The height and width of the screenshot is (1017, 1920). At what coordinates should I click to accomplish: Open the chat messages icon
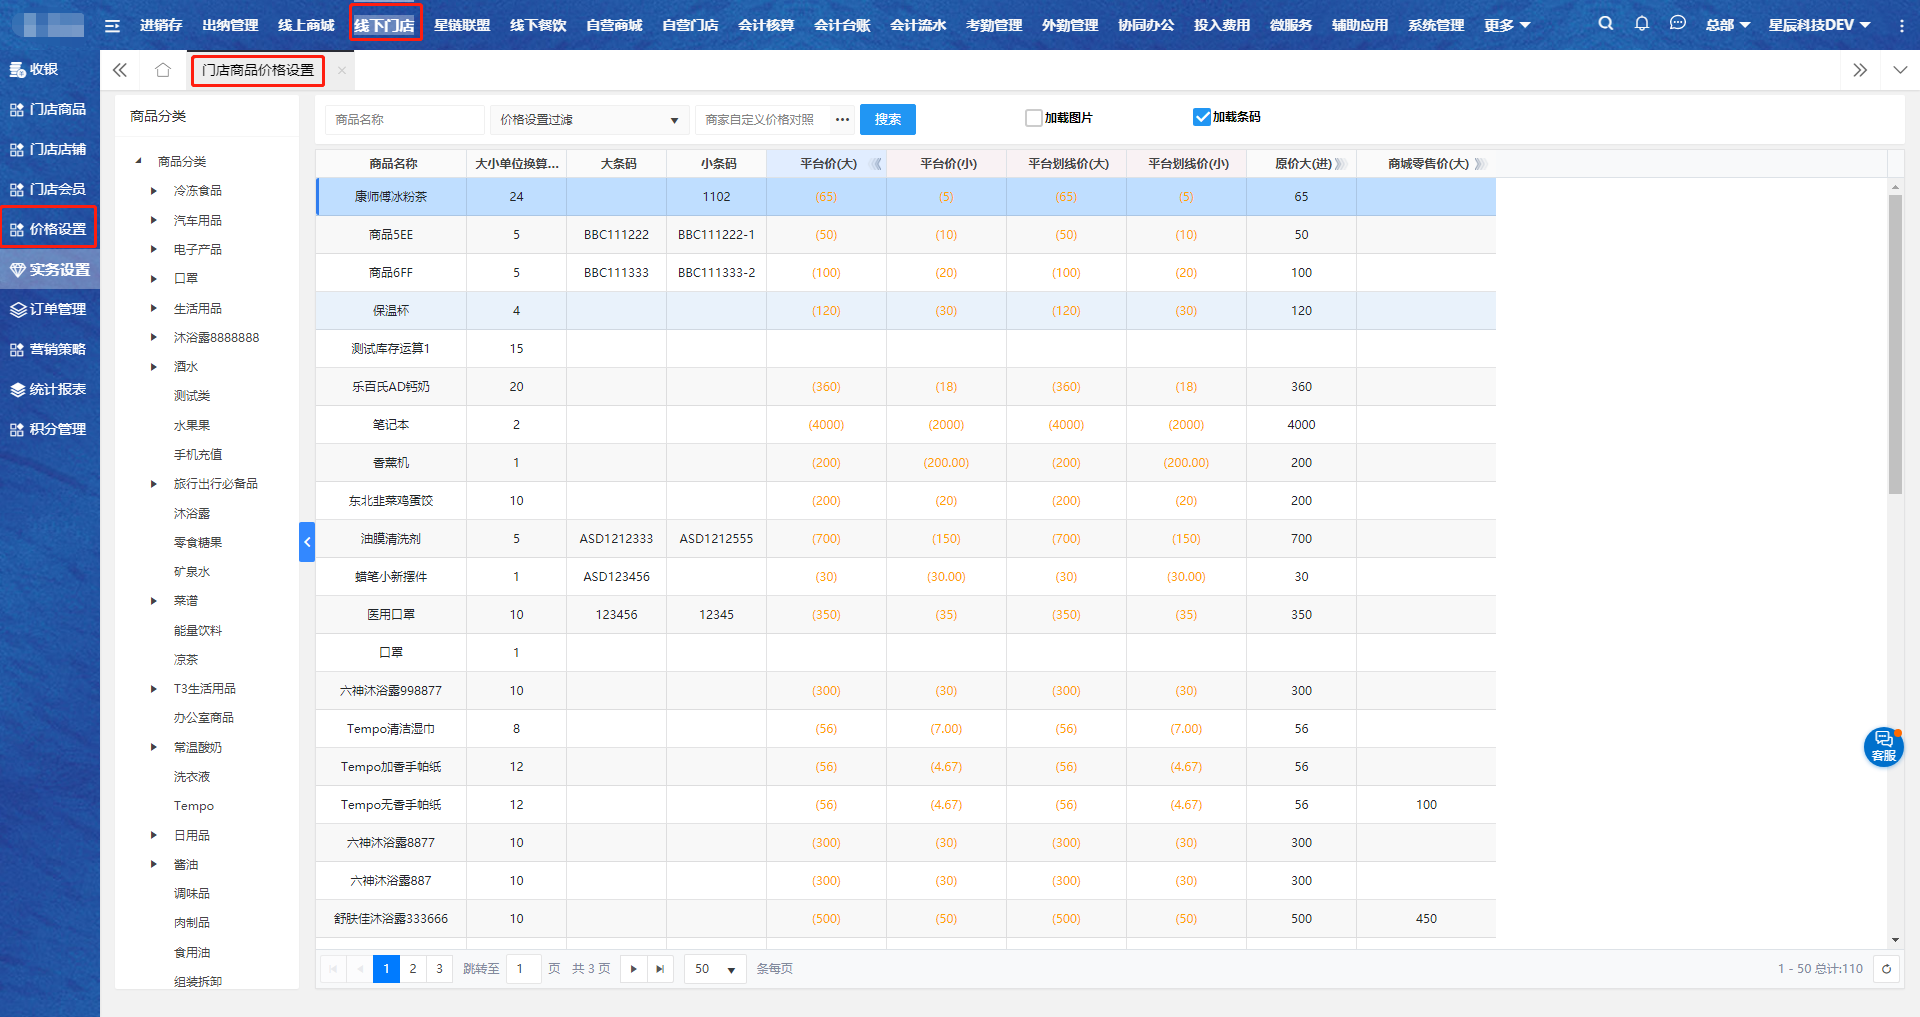[x=1677, y=24]
